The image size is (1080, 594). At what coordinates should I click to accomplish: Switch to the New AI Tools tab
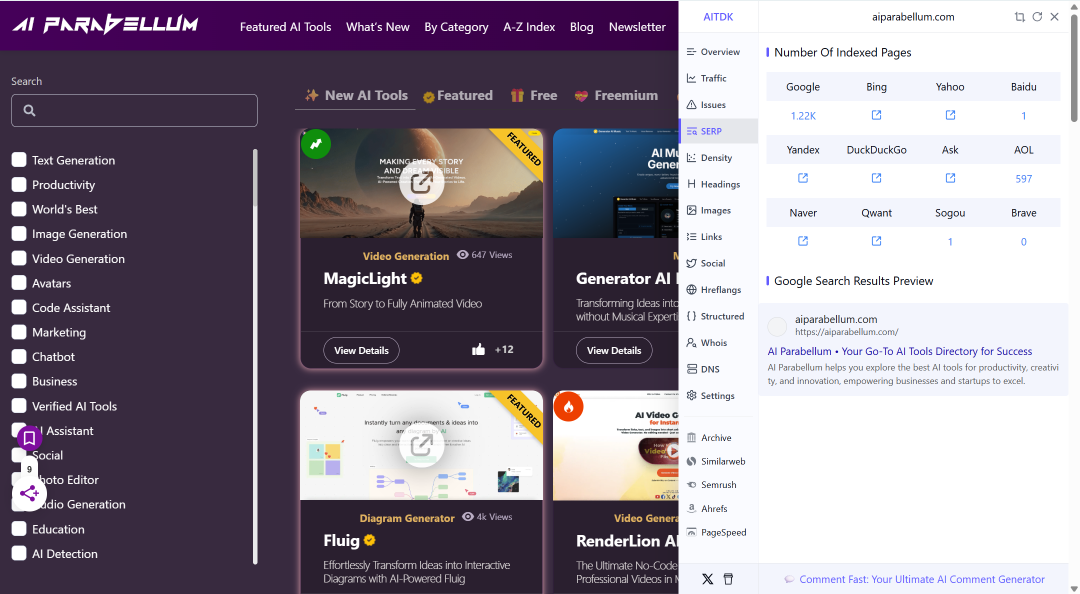356,95
